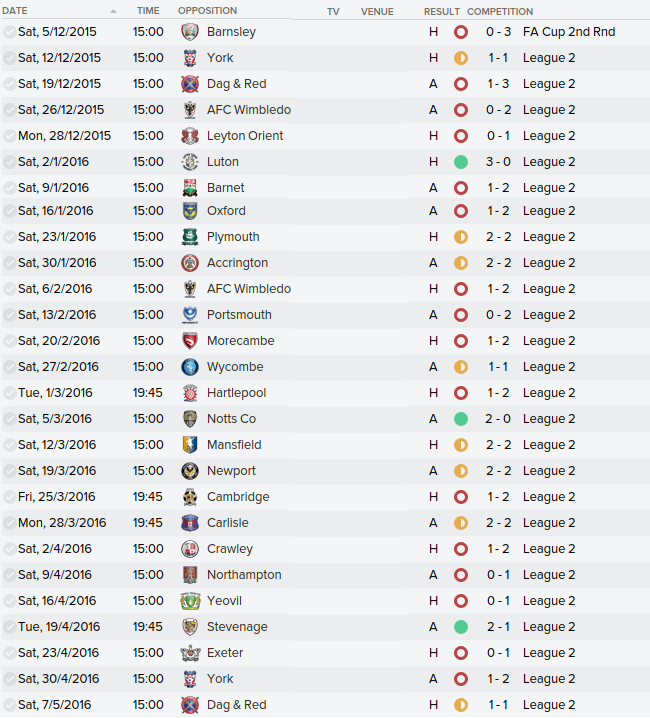
Task: Toggle the checkmark for 2/1/2016 Luton fixture
Action: point(9,162)
